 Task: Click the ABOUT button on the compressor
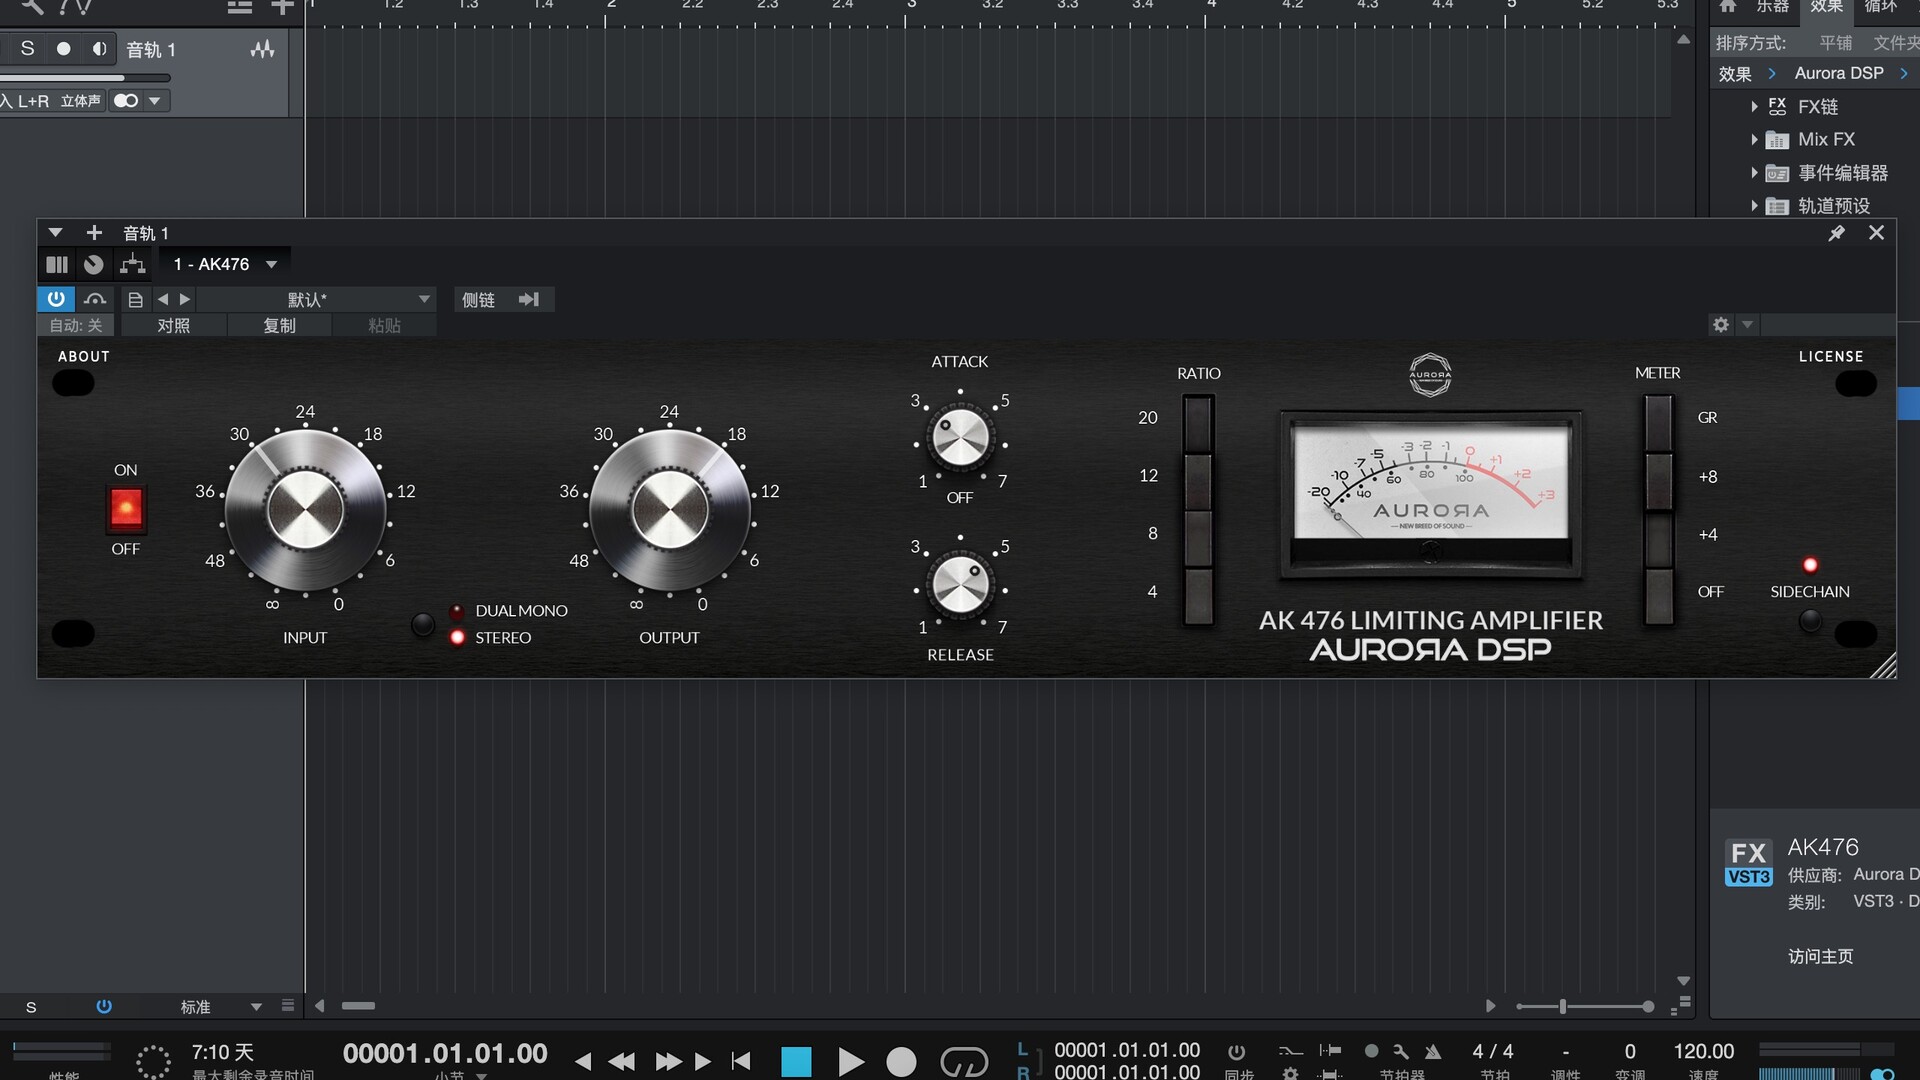(73, 383)
